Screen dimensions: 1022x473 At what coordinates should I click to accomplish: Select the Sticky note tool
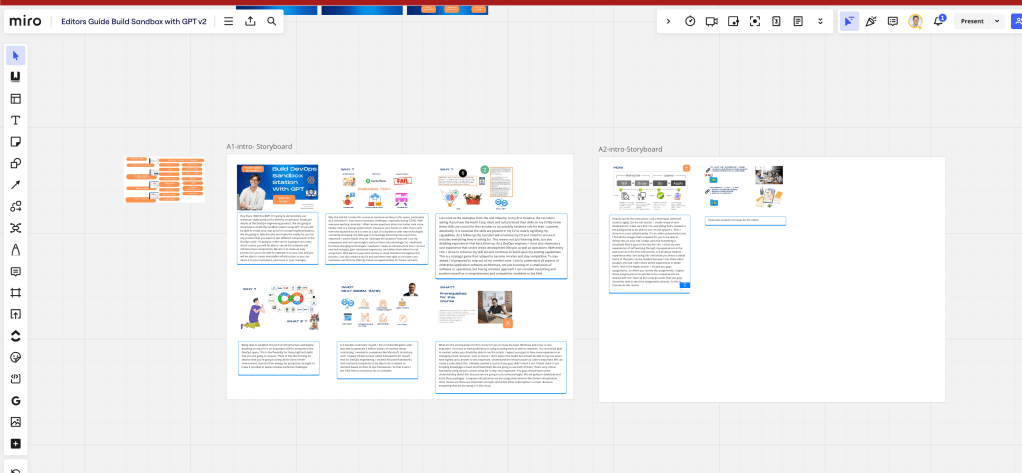[x=16, y=142]
